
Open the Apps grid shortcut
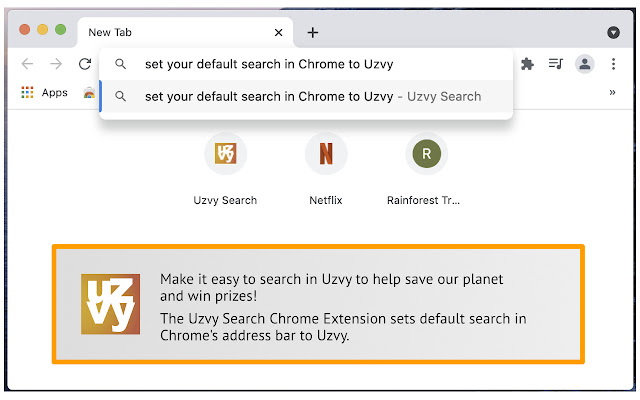(x=44, y=92)
